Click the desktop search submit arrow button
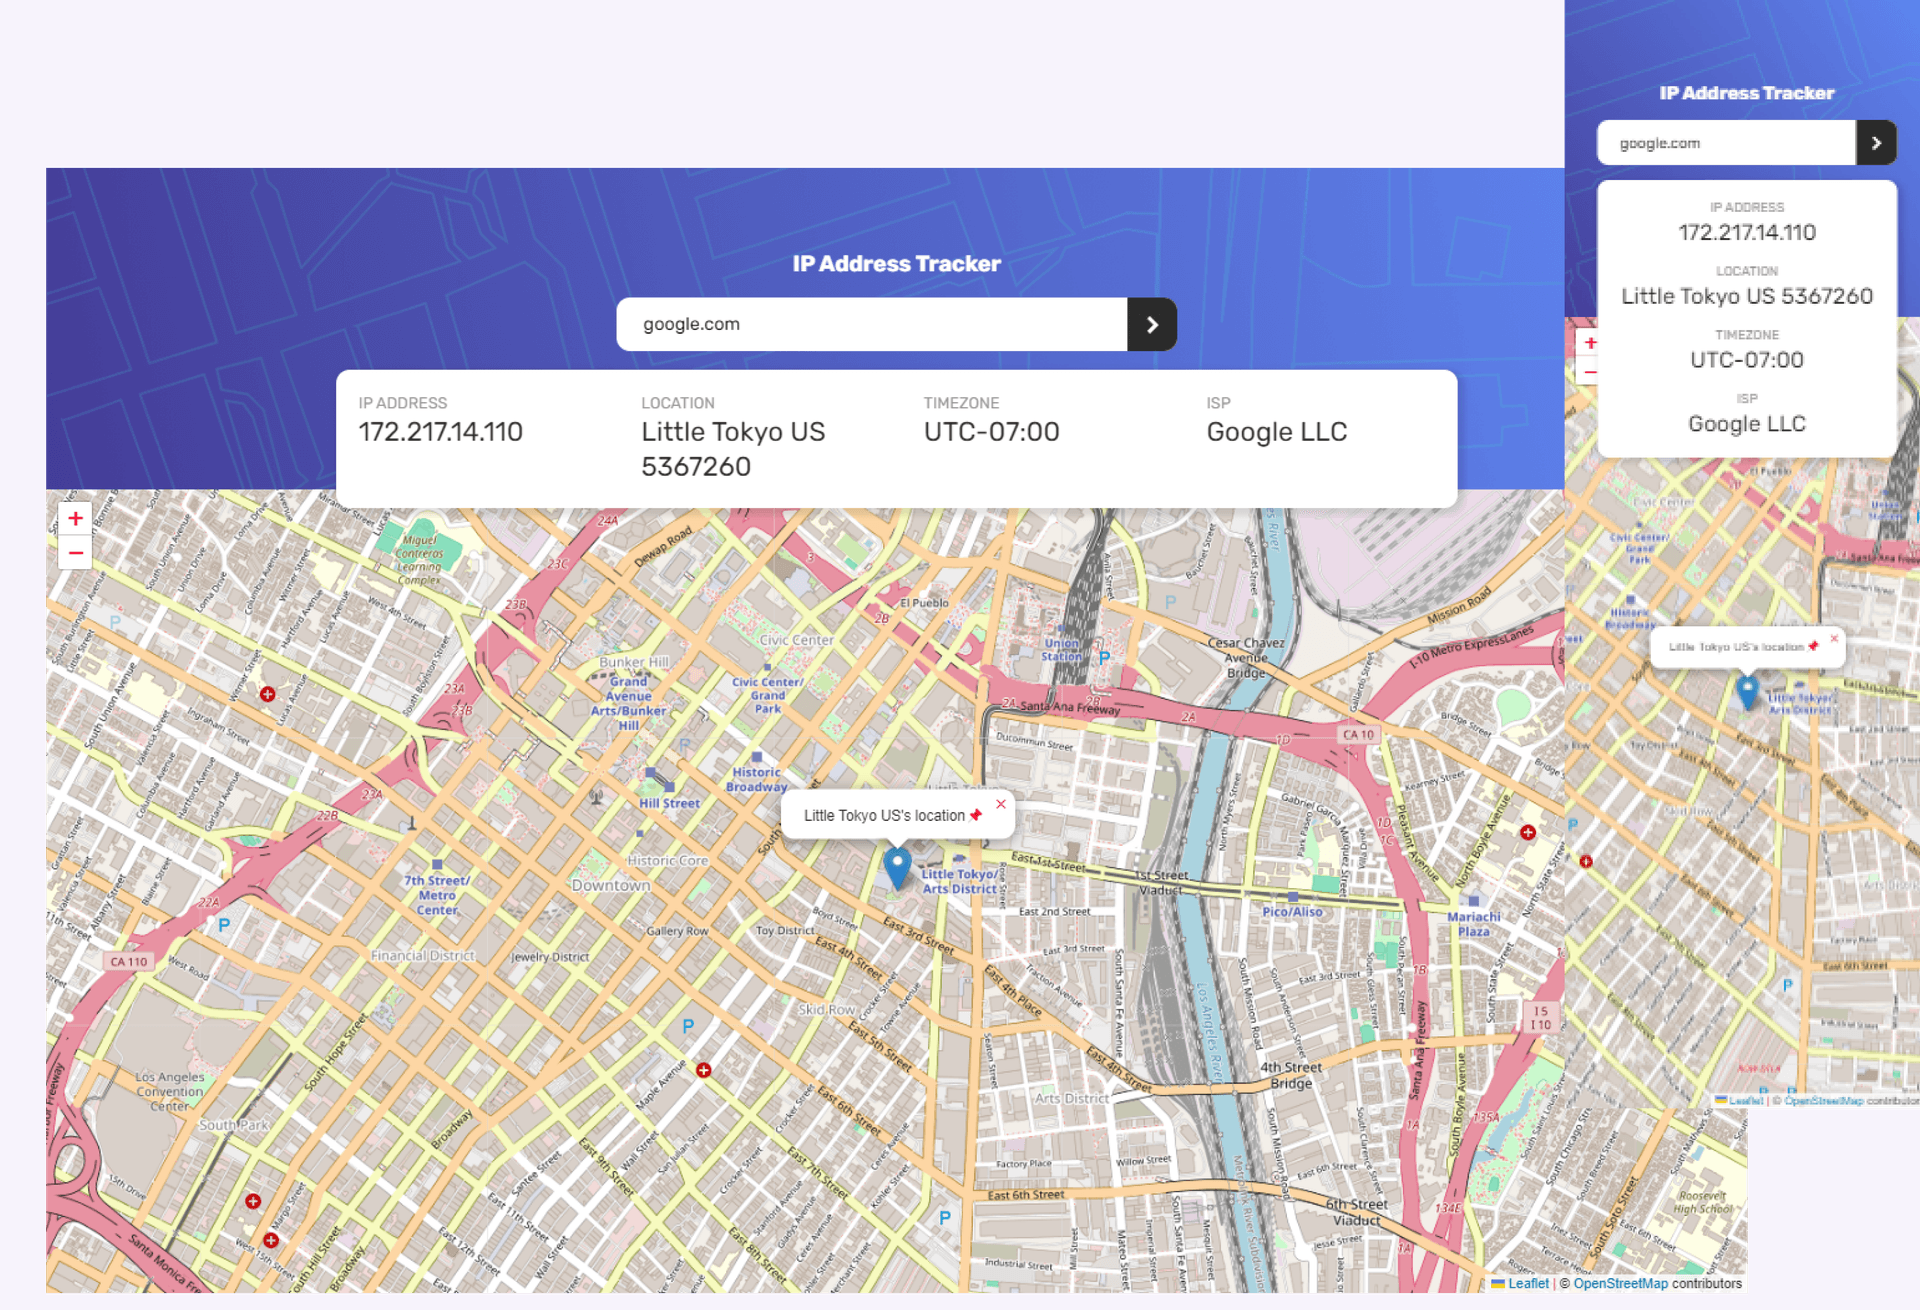 coord(1152,324)
